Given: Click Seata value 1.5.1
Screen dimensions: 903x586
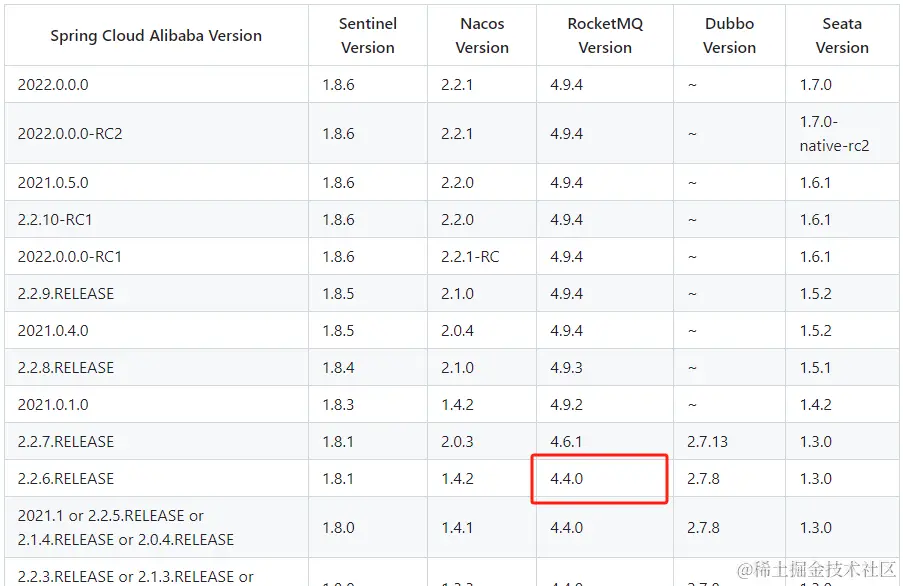Looking at the screenshot, I should [815, 367].
